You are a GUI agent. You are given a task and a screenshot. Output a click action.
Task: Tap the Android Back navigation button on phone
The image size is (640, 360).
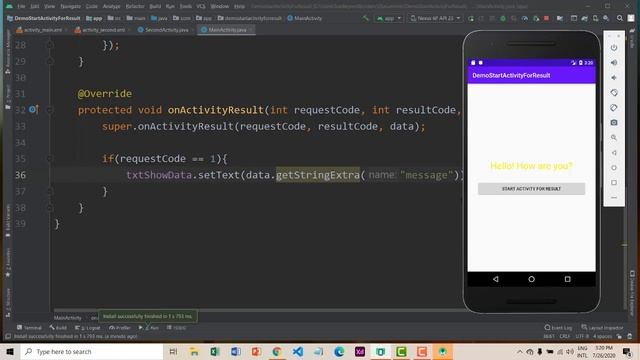(496, 279)
